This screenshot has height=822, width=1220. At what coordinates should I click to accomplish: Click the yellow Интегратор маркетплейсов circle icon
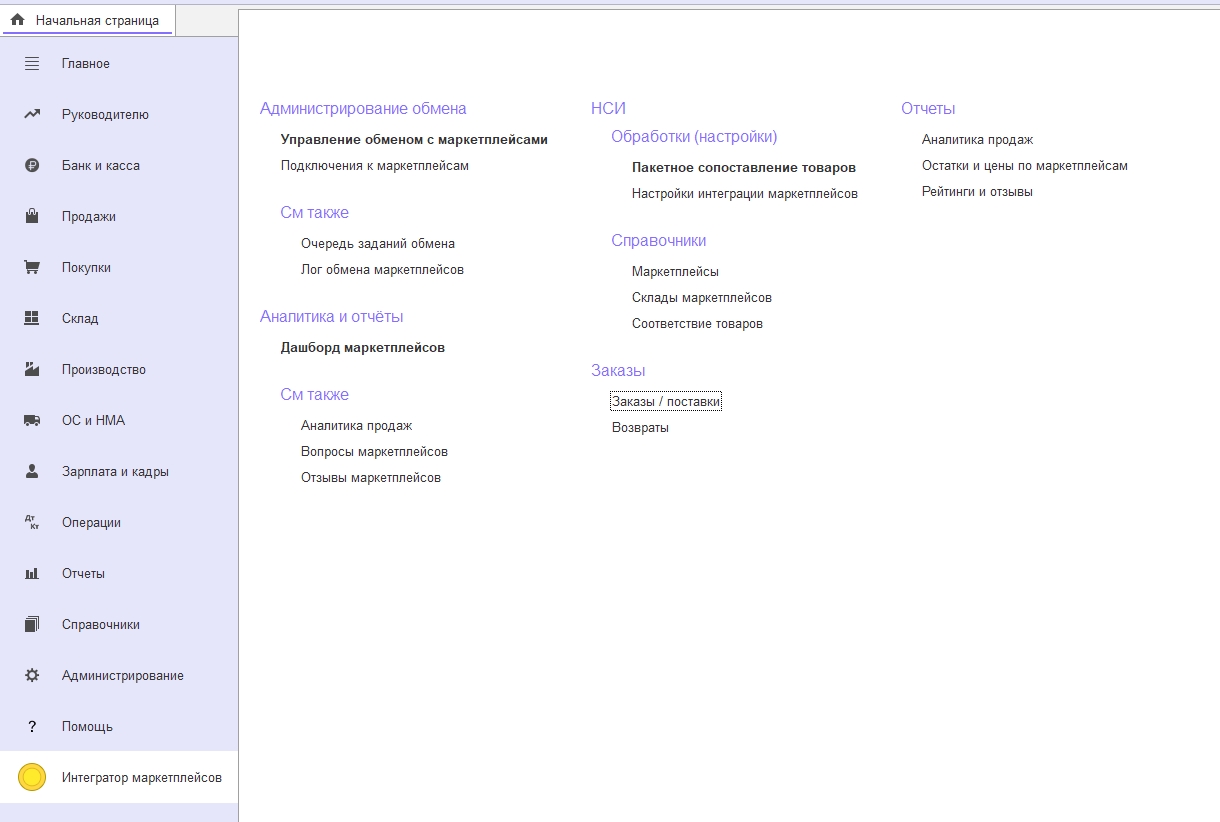pos(32,777)
